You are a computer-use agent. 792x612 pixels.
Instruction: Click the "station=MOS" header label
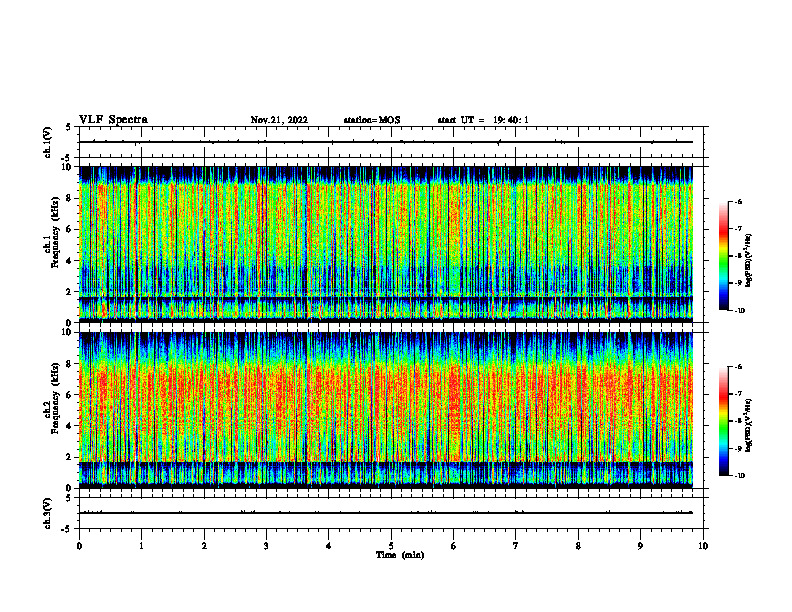(x=372, y=120)
